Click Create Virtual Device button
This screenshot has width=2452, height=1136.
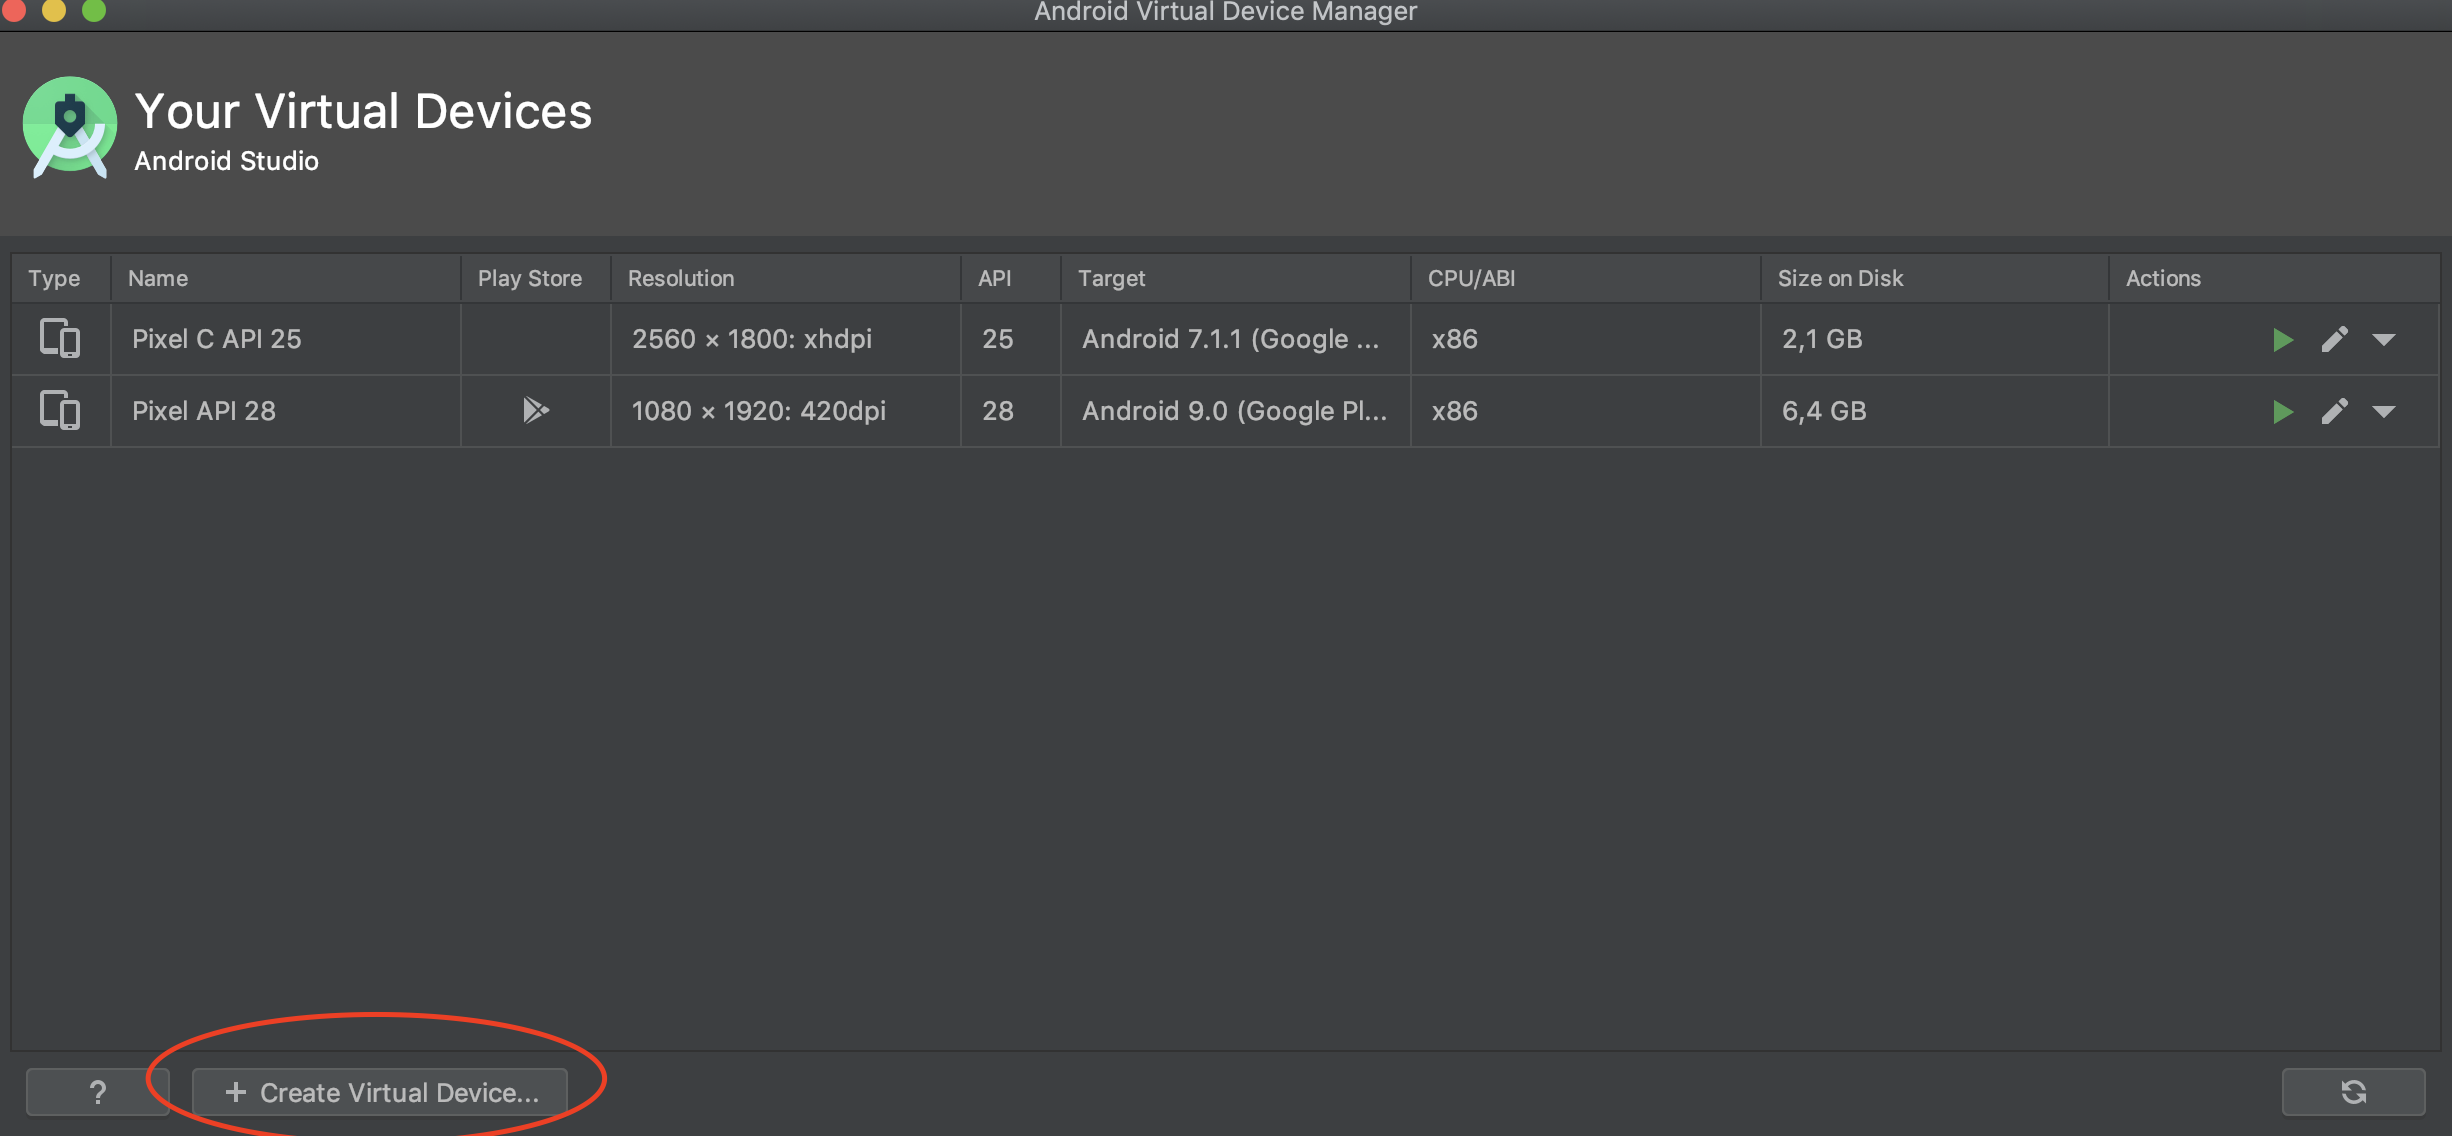pyautogui.click(x=380, y=1092)
